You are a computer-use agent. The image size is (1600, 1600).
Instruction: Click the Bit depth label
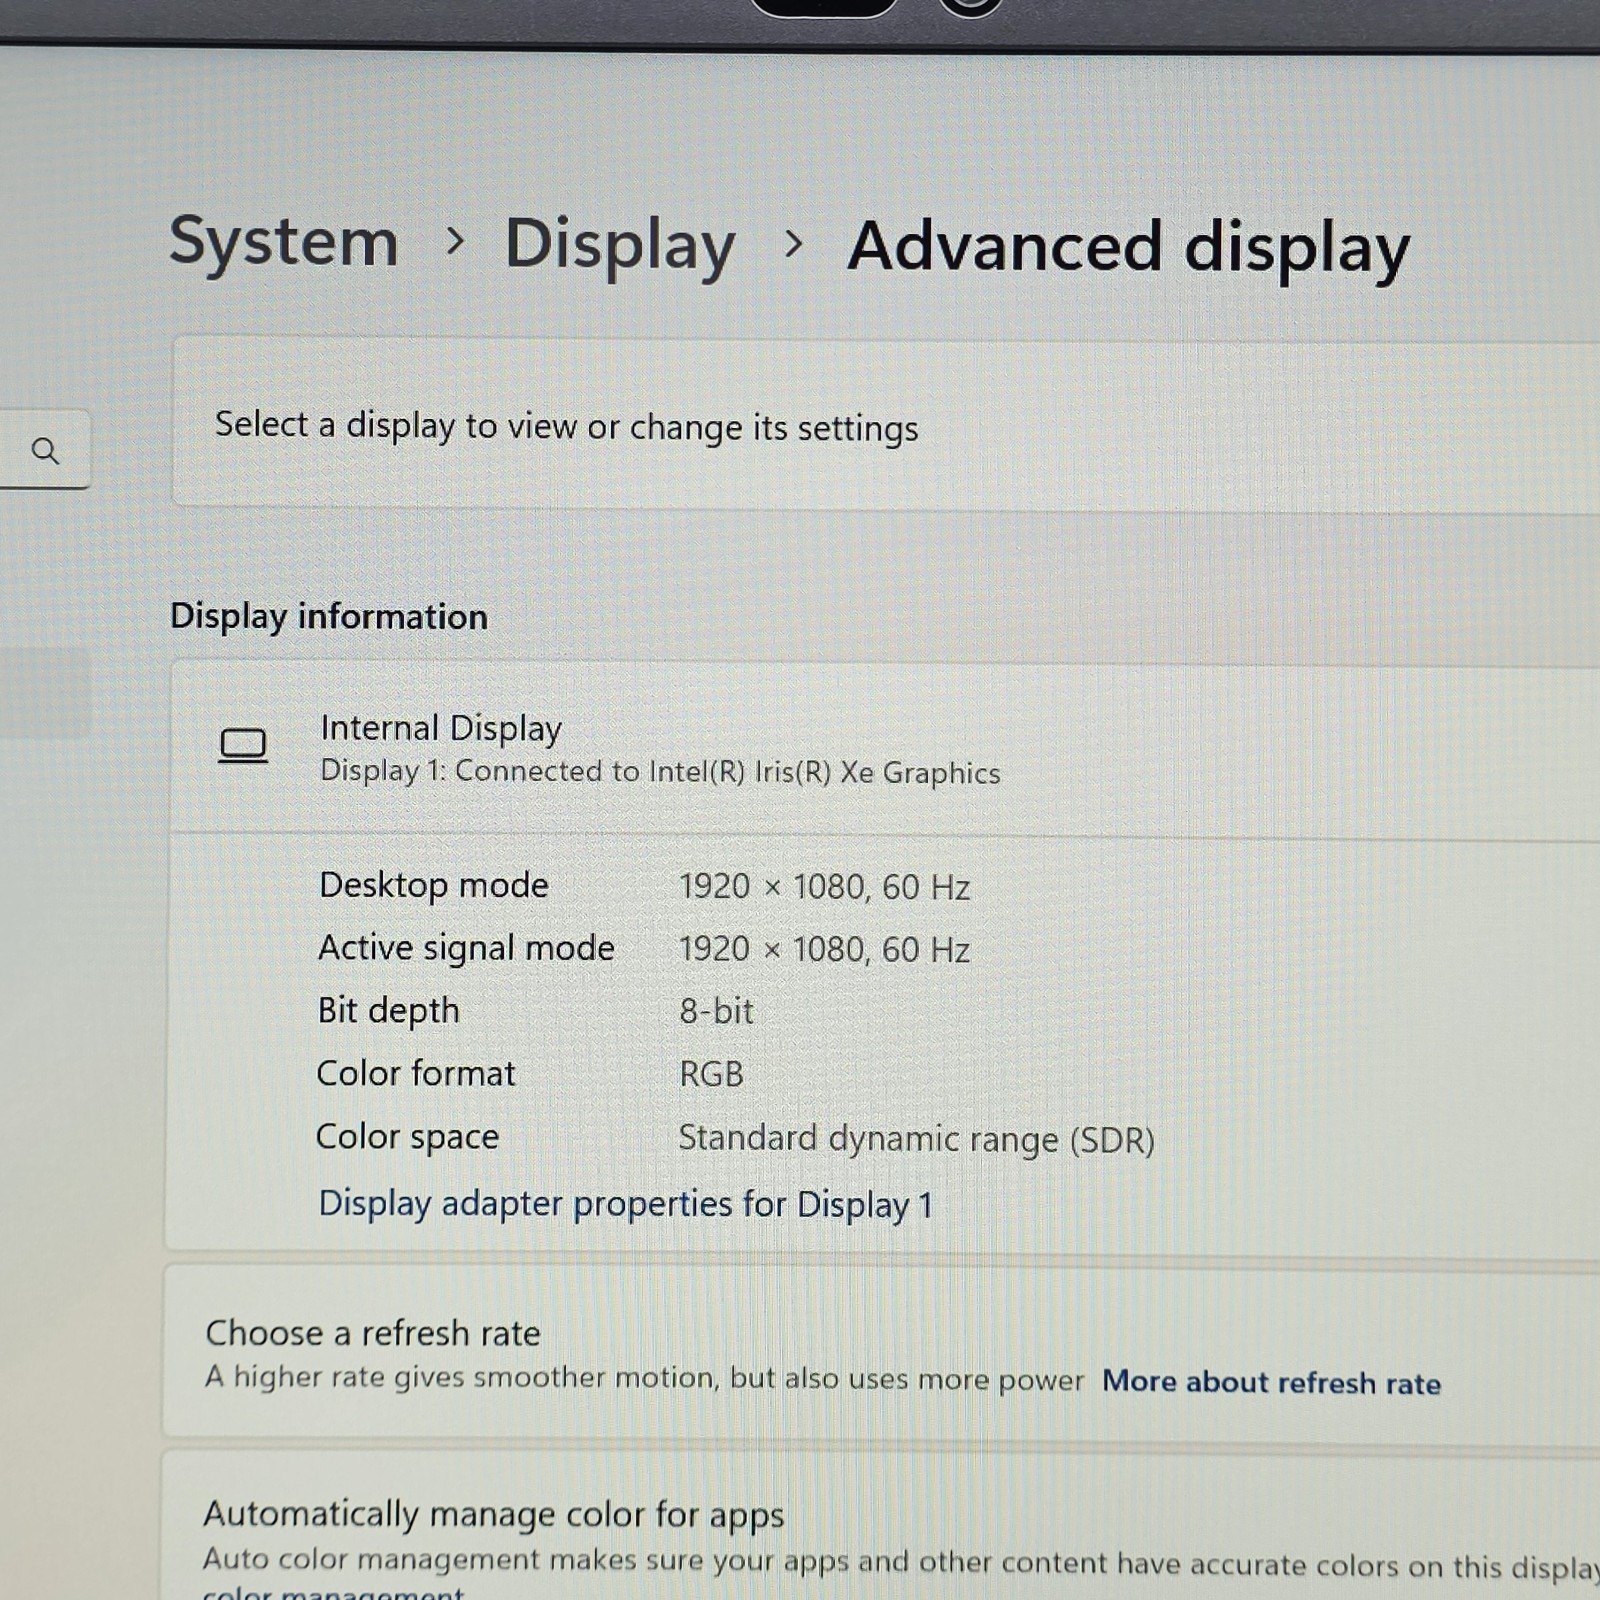pyautogui.click(x=388, y=1011)
